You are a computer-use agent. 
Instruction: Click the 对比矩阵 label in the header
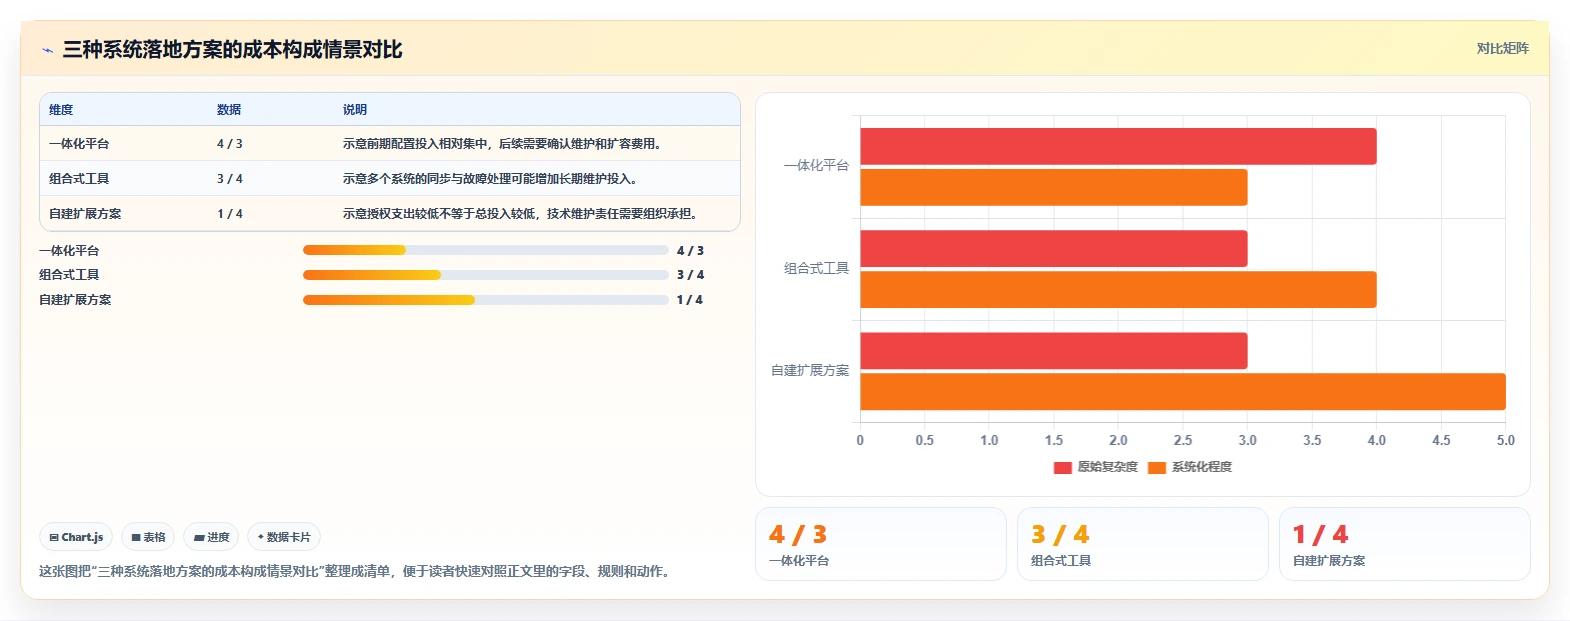pyautogui.click(x=1503, y=48)
